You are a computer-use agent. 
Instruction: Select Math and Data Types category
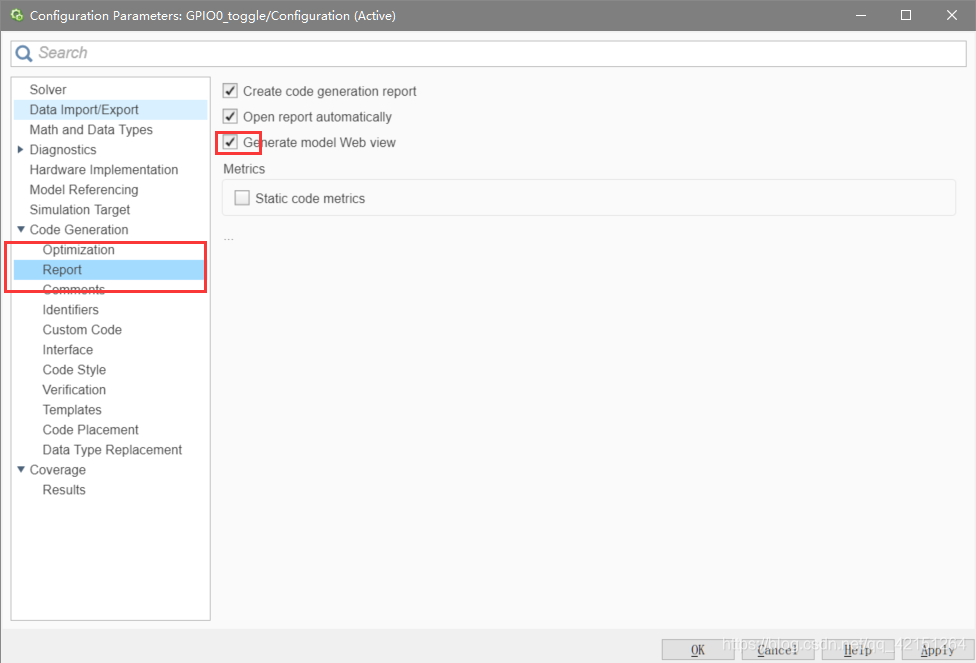pyautogui.click(x=91, y=129)
